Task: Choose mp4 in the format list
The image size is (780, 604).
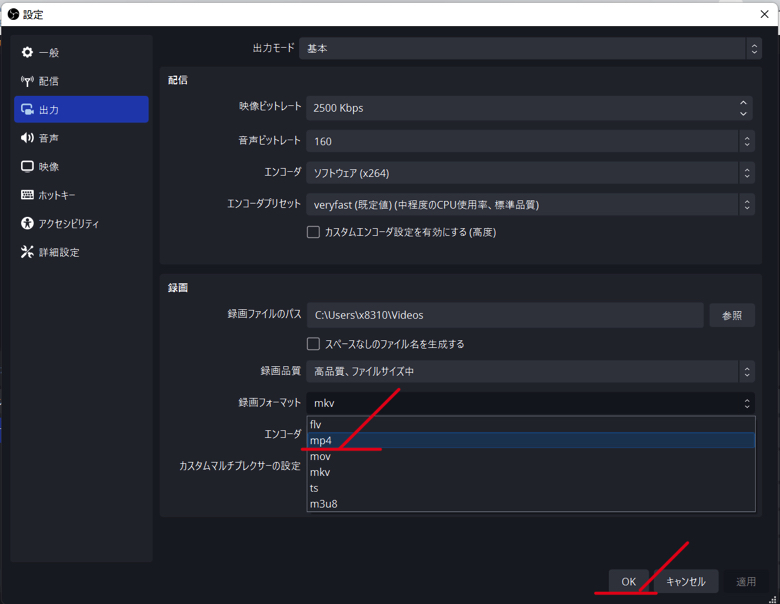Action: pos(531,440)
